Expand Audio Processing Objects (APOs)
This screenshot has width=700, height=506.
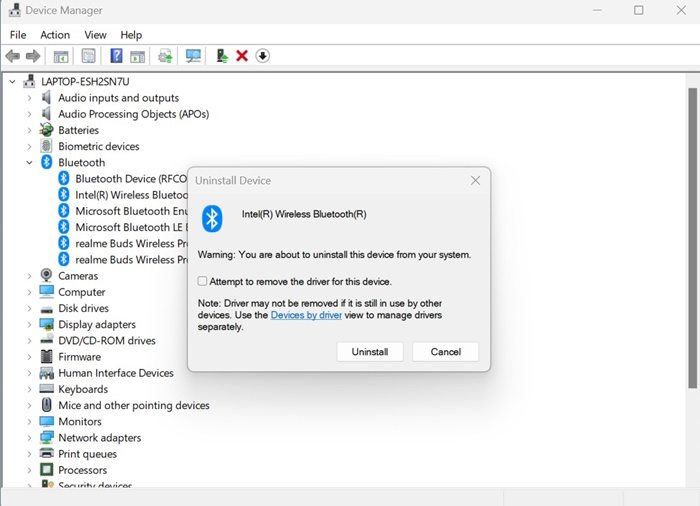point(29,114)
